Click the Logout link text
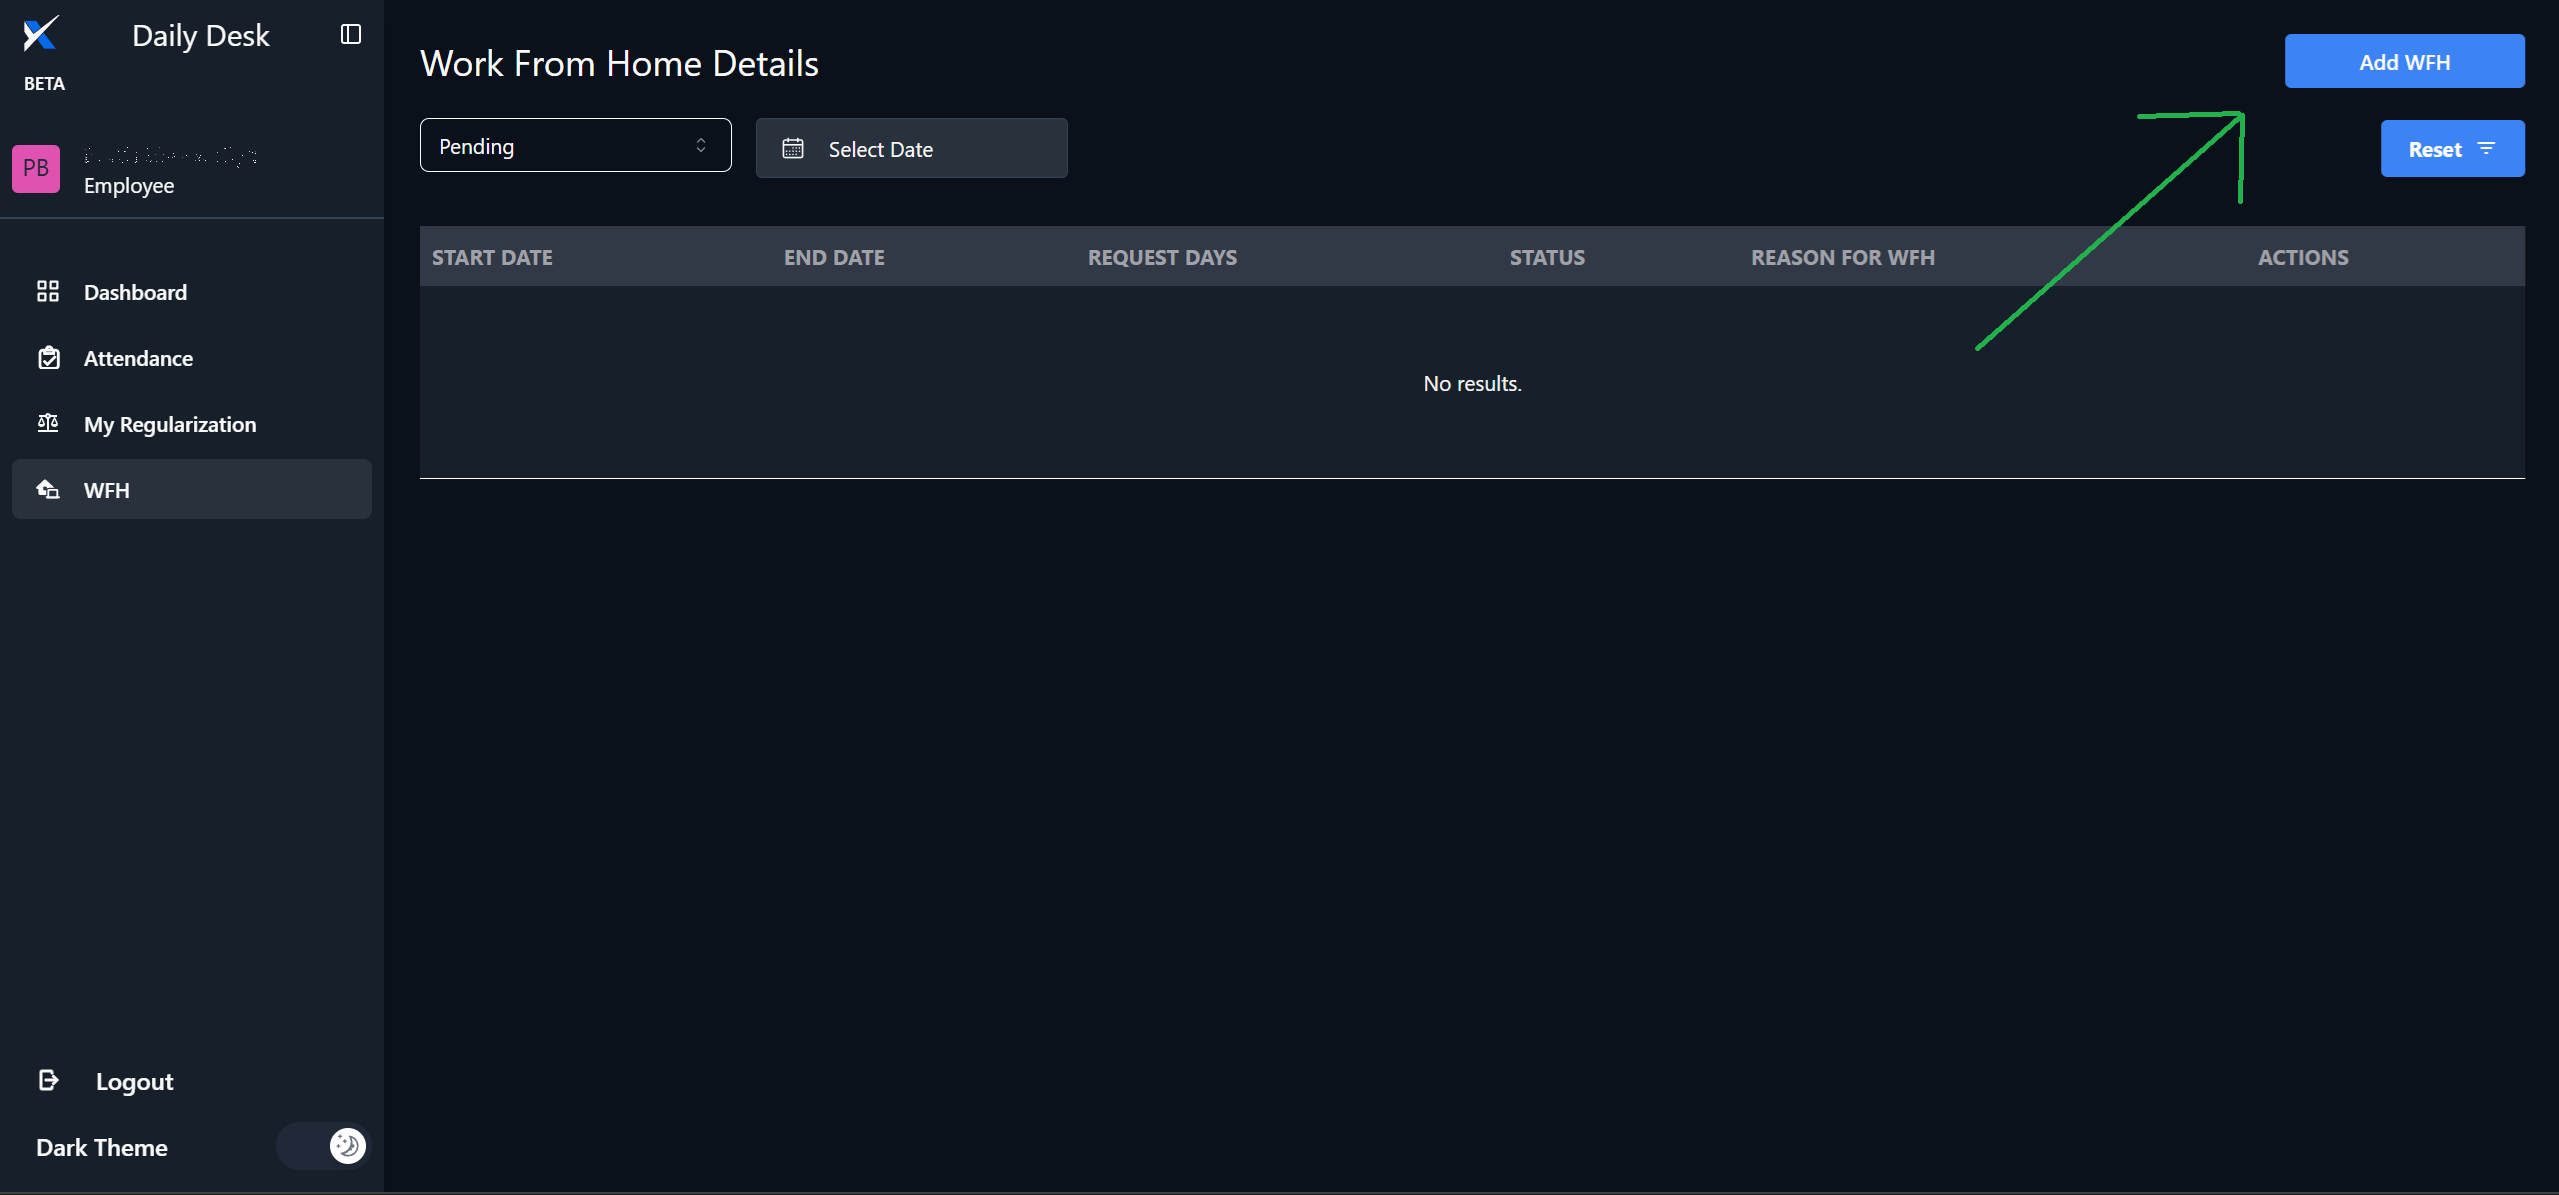Image resolution: width=2559 pixels, height=1195 pixels. pos(135,1082)
